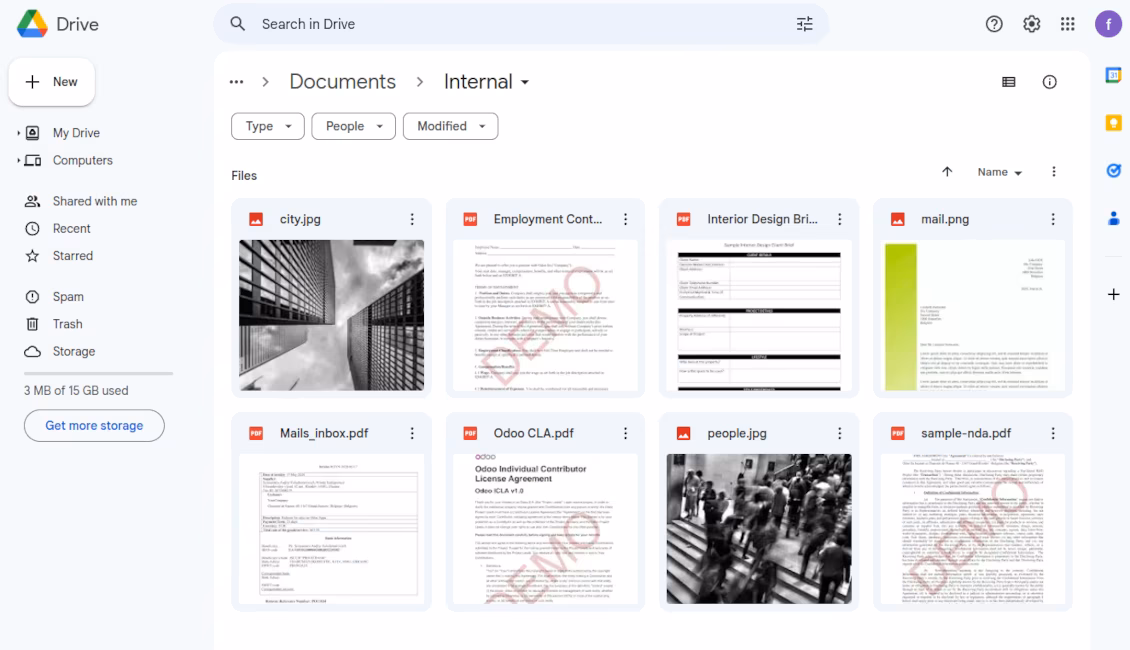
Task: Open Shared with me
Action: [94, 201]
